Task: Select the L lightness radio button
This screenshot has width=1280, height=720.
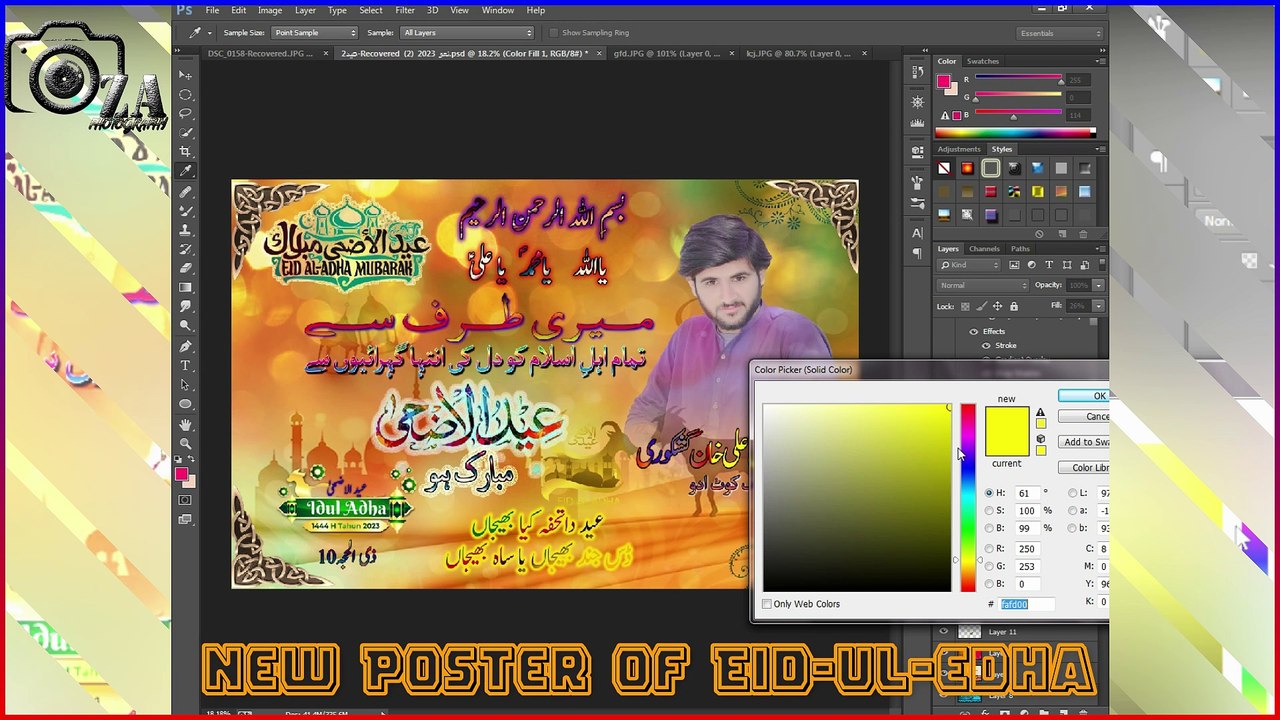Action: (1073, 493)
